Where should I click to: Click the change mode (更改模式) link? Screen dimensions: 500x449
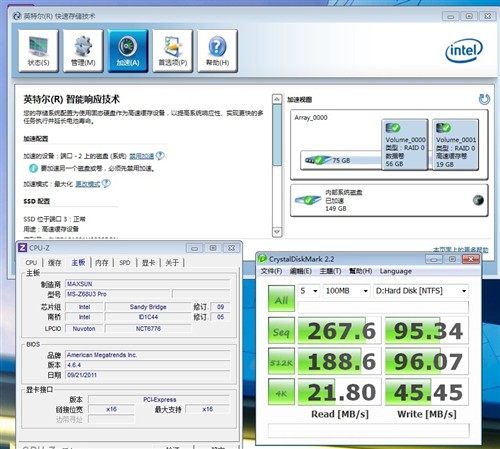(88, 184)
